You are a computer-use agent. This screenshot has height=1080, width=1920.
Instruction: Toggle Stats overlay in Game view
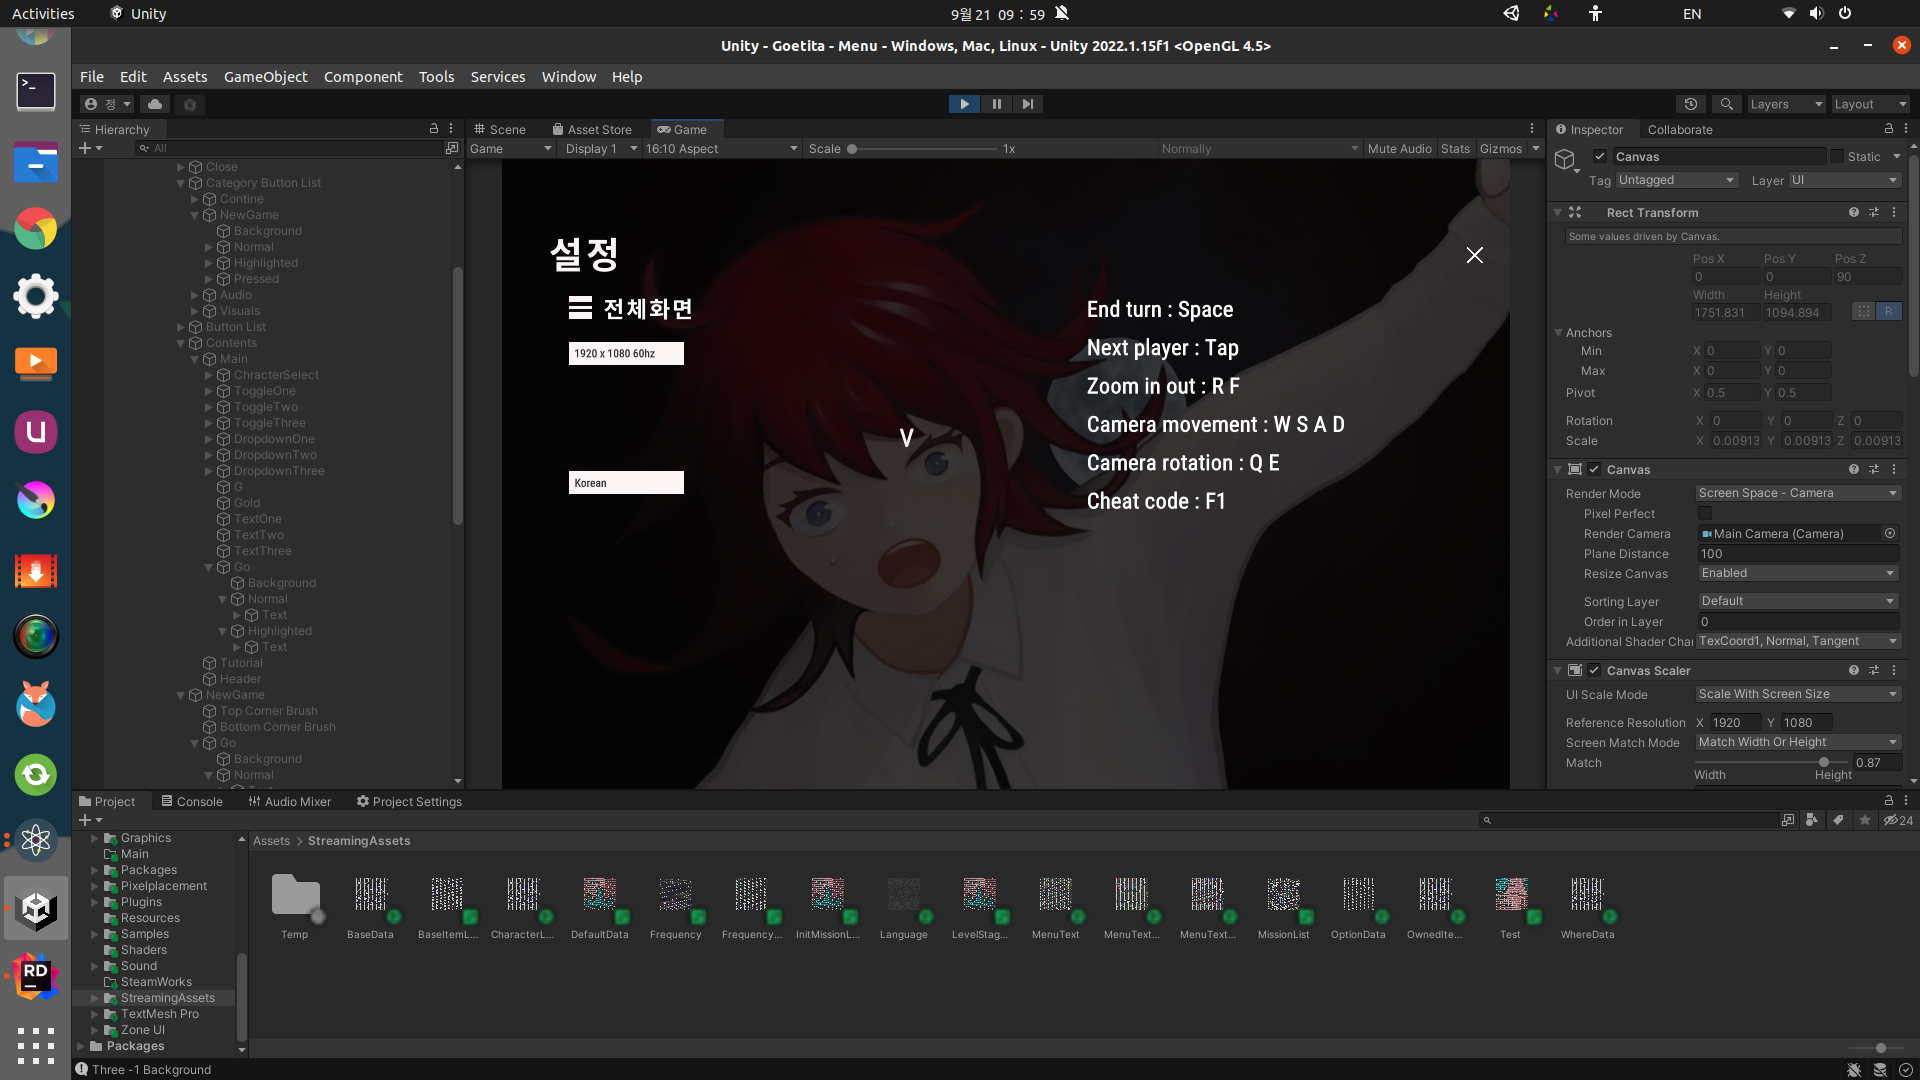pyautogui.click(x=1455, y=148)
